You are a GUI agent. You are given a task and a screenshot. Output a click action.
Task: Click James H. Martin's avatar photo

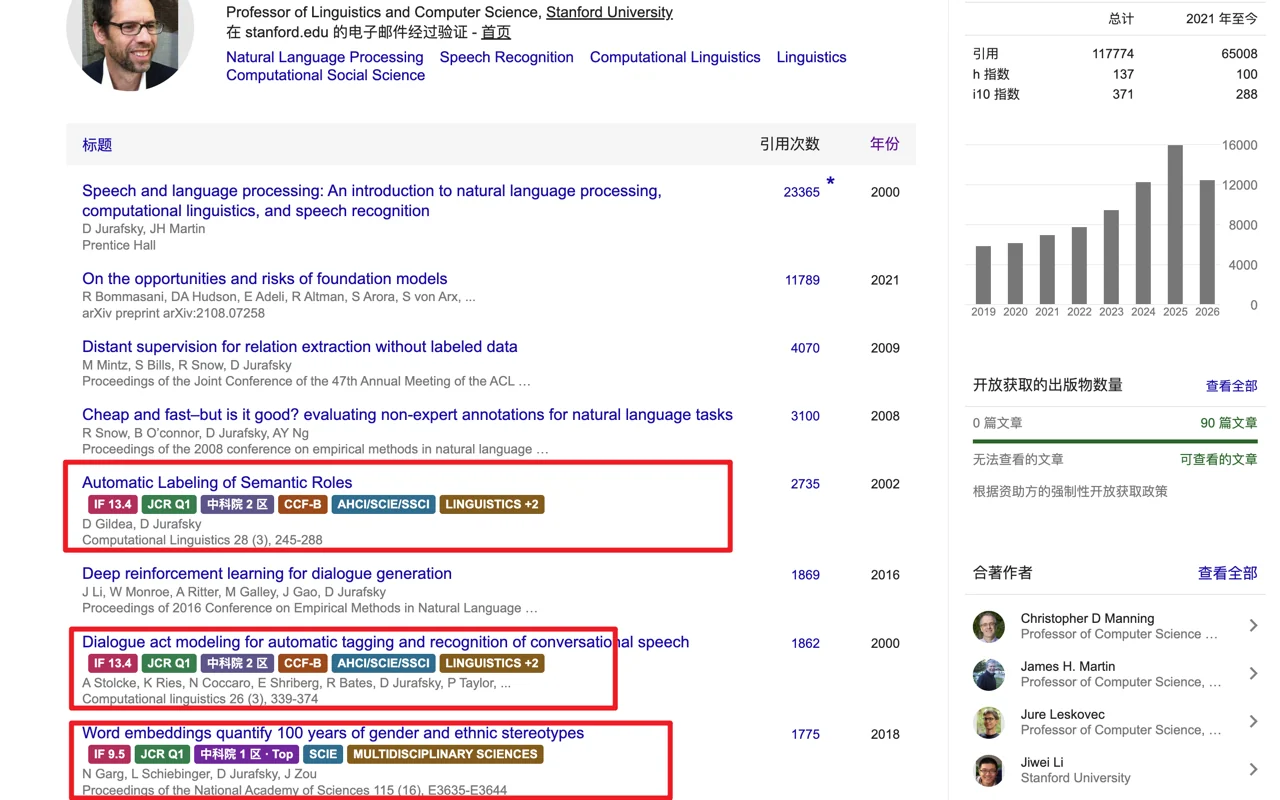[x=989, y=674]
